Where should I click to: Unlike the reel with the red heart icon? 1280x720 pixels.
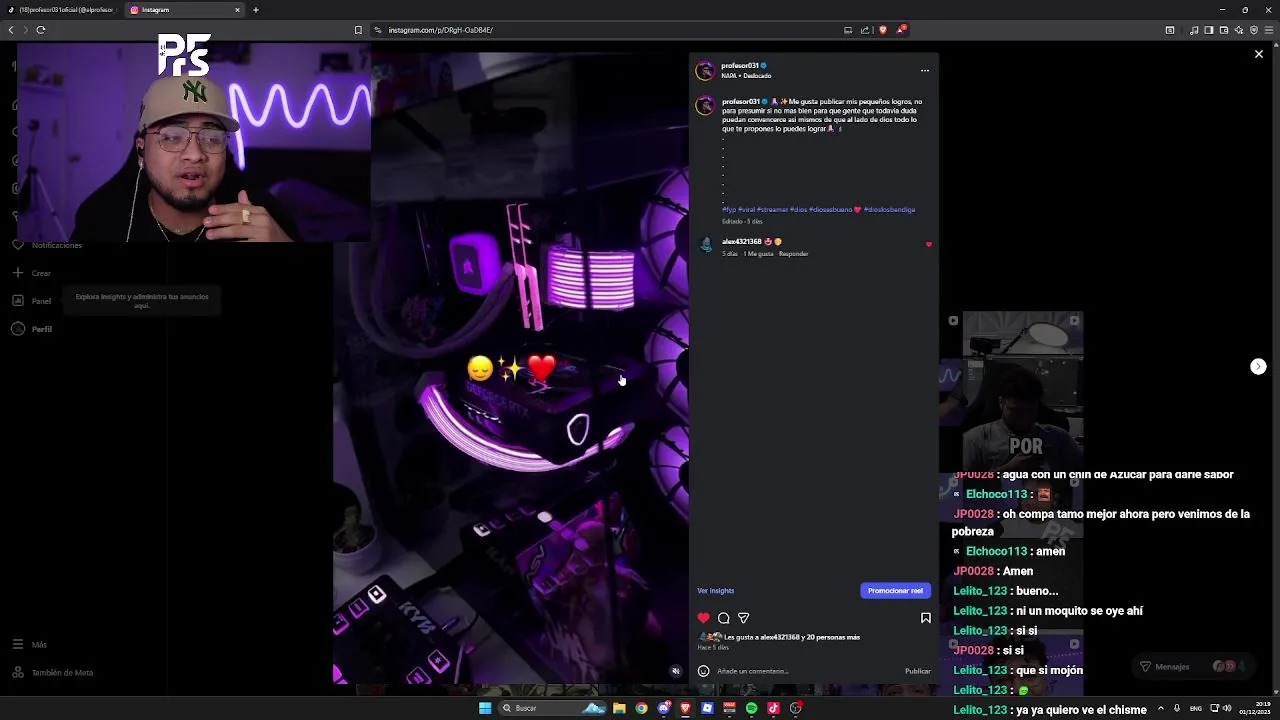pos(703,618)
